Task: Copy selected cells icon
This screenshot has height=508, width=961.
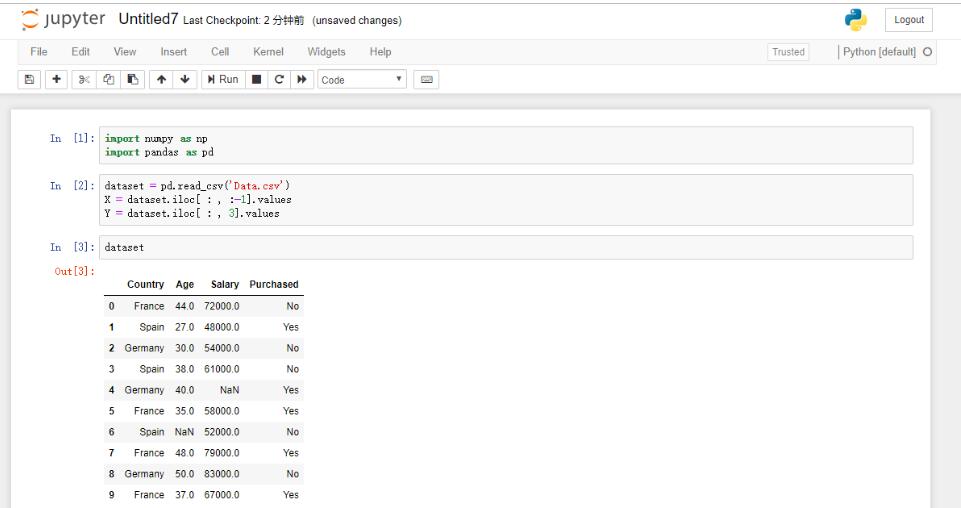Action: tap(108, 80)
